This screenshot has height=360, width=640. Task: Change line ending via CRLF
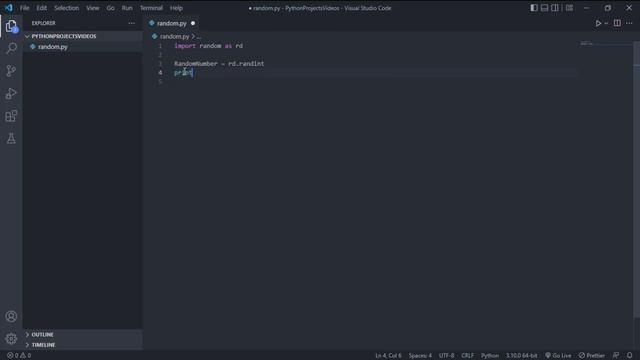[x=468, y=356]
